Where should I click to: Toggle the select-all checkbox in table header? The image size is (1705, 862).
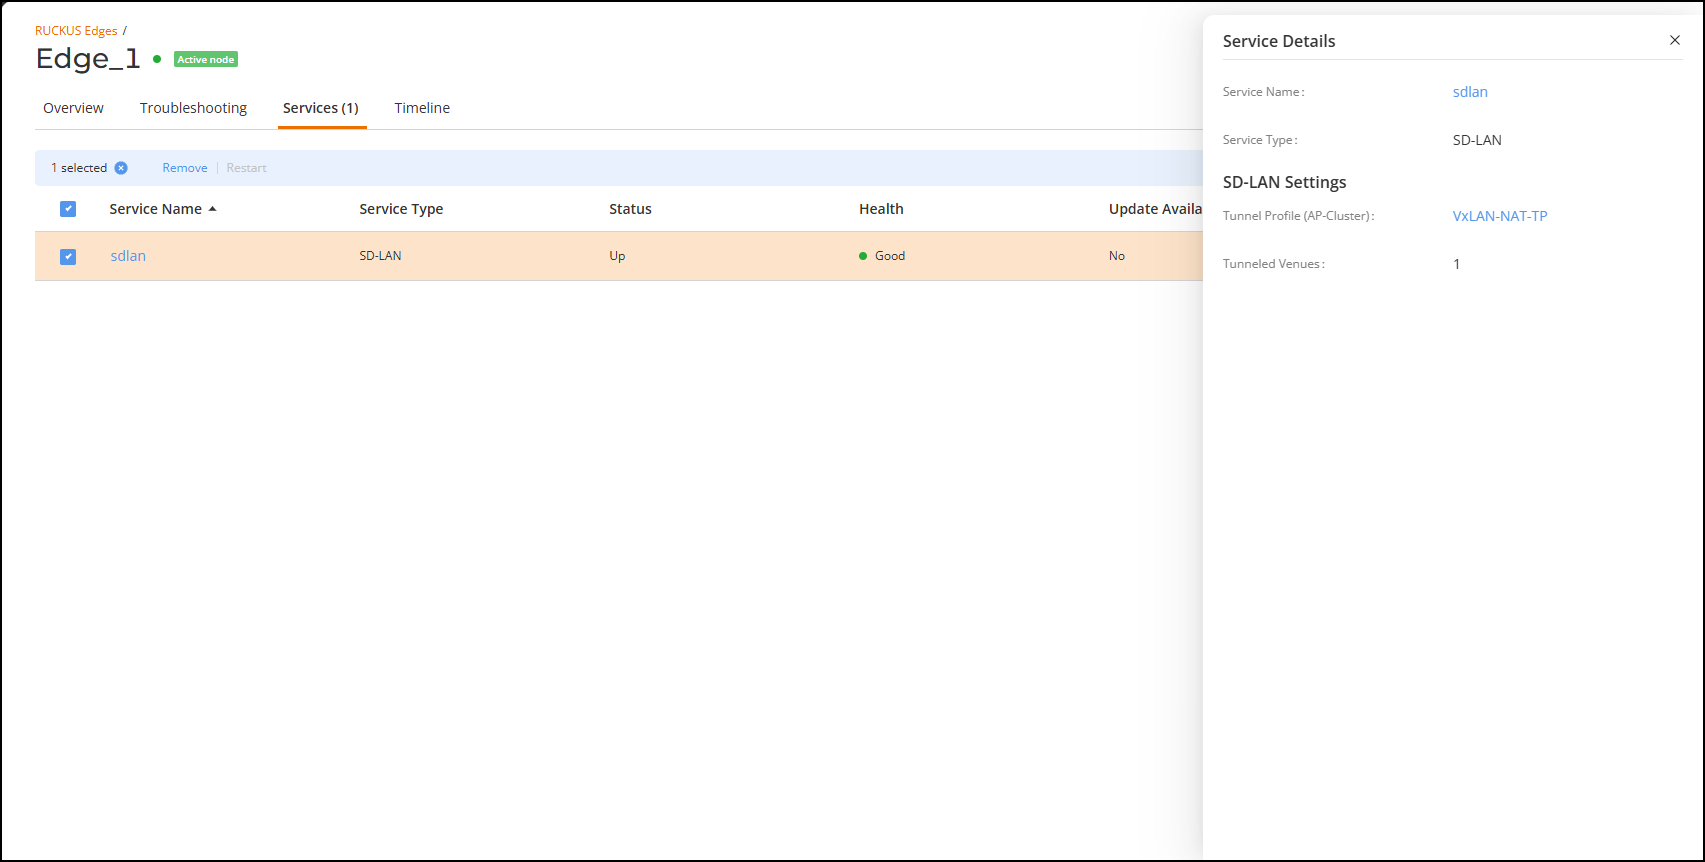(68, 209)
